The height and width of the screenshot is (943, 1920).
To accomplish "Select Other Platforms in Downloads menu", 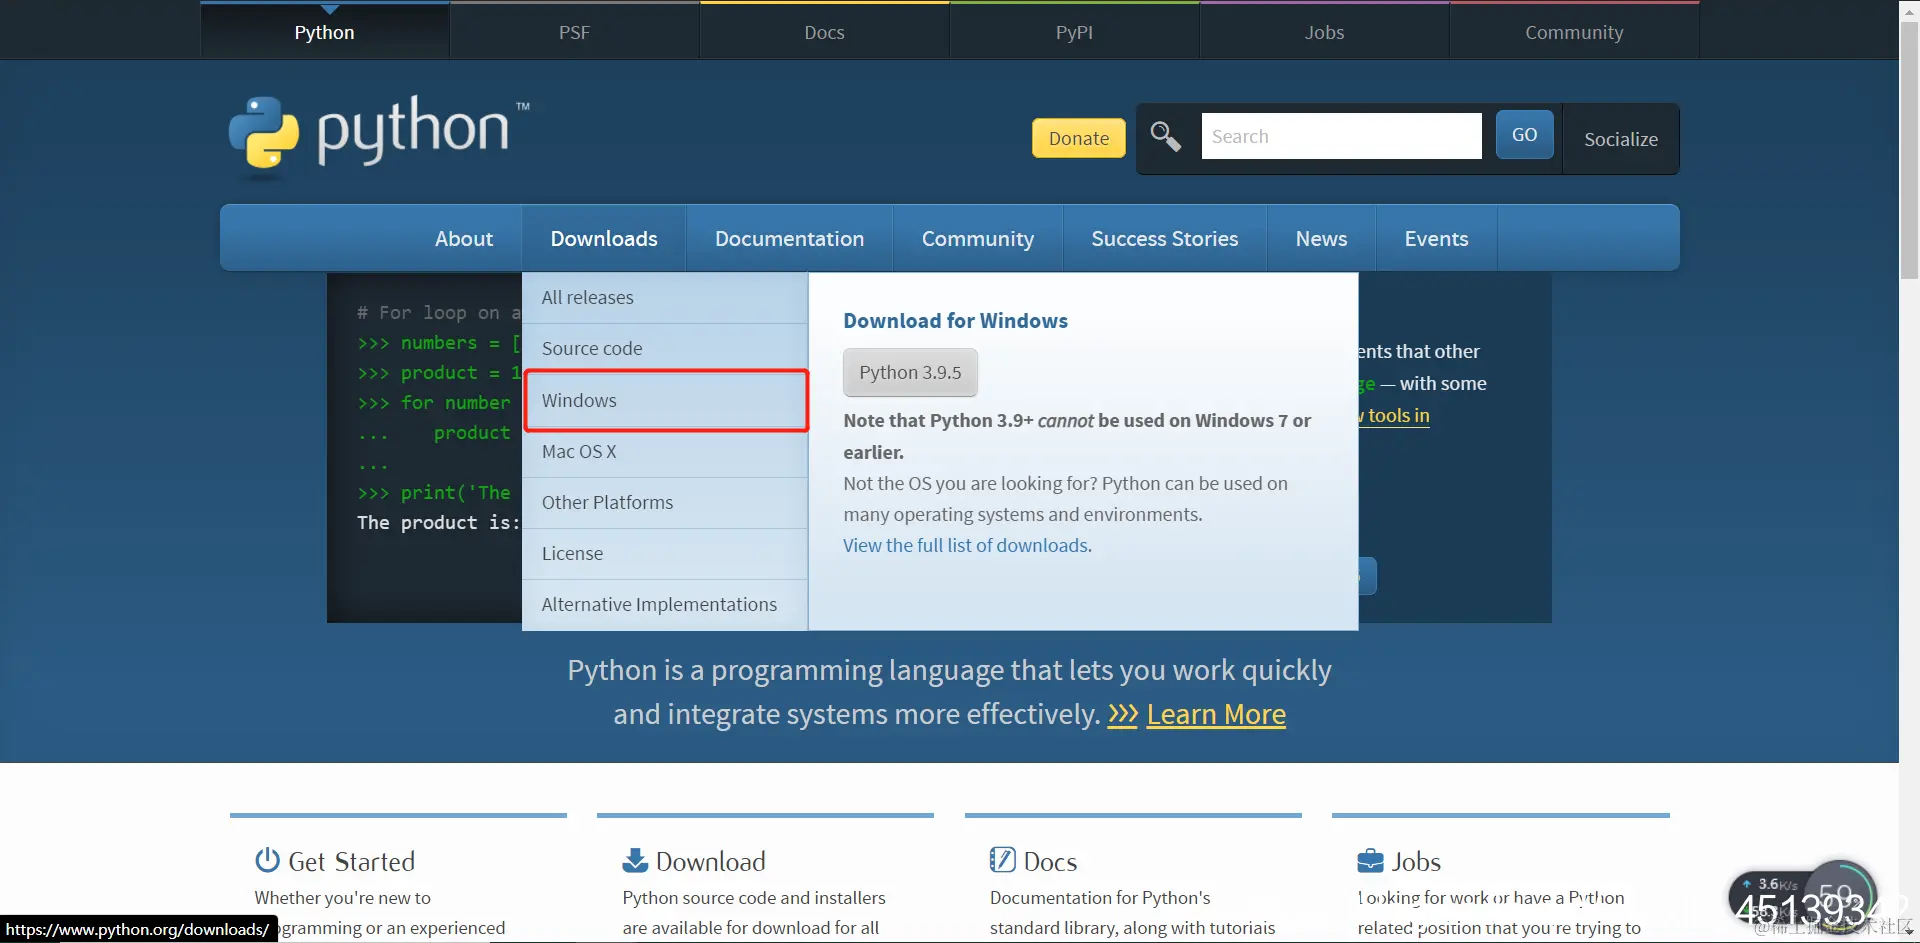I will [665, 503].
